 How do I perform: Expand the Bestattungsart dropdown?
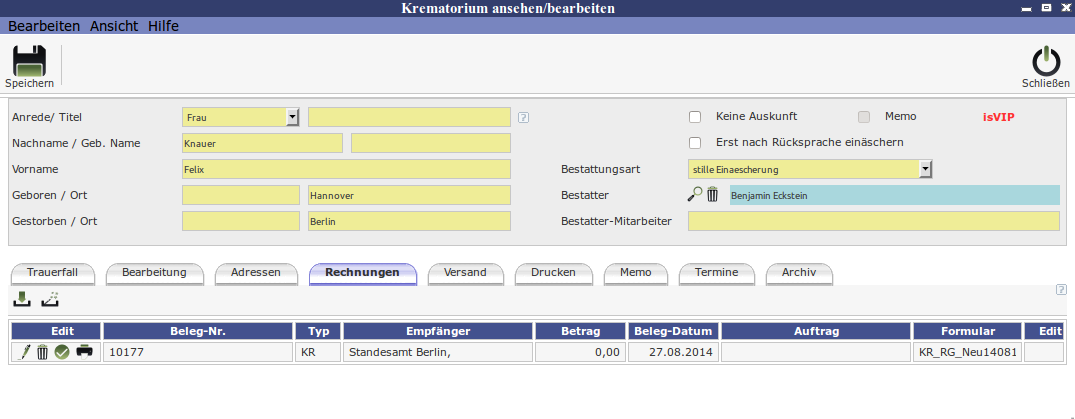925,169
